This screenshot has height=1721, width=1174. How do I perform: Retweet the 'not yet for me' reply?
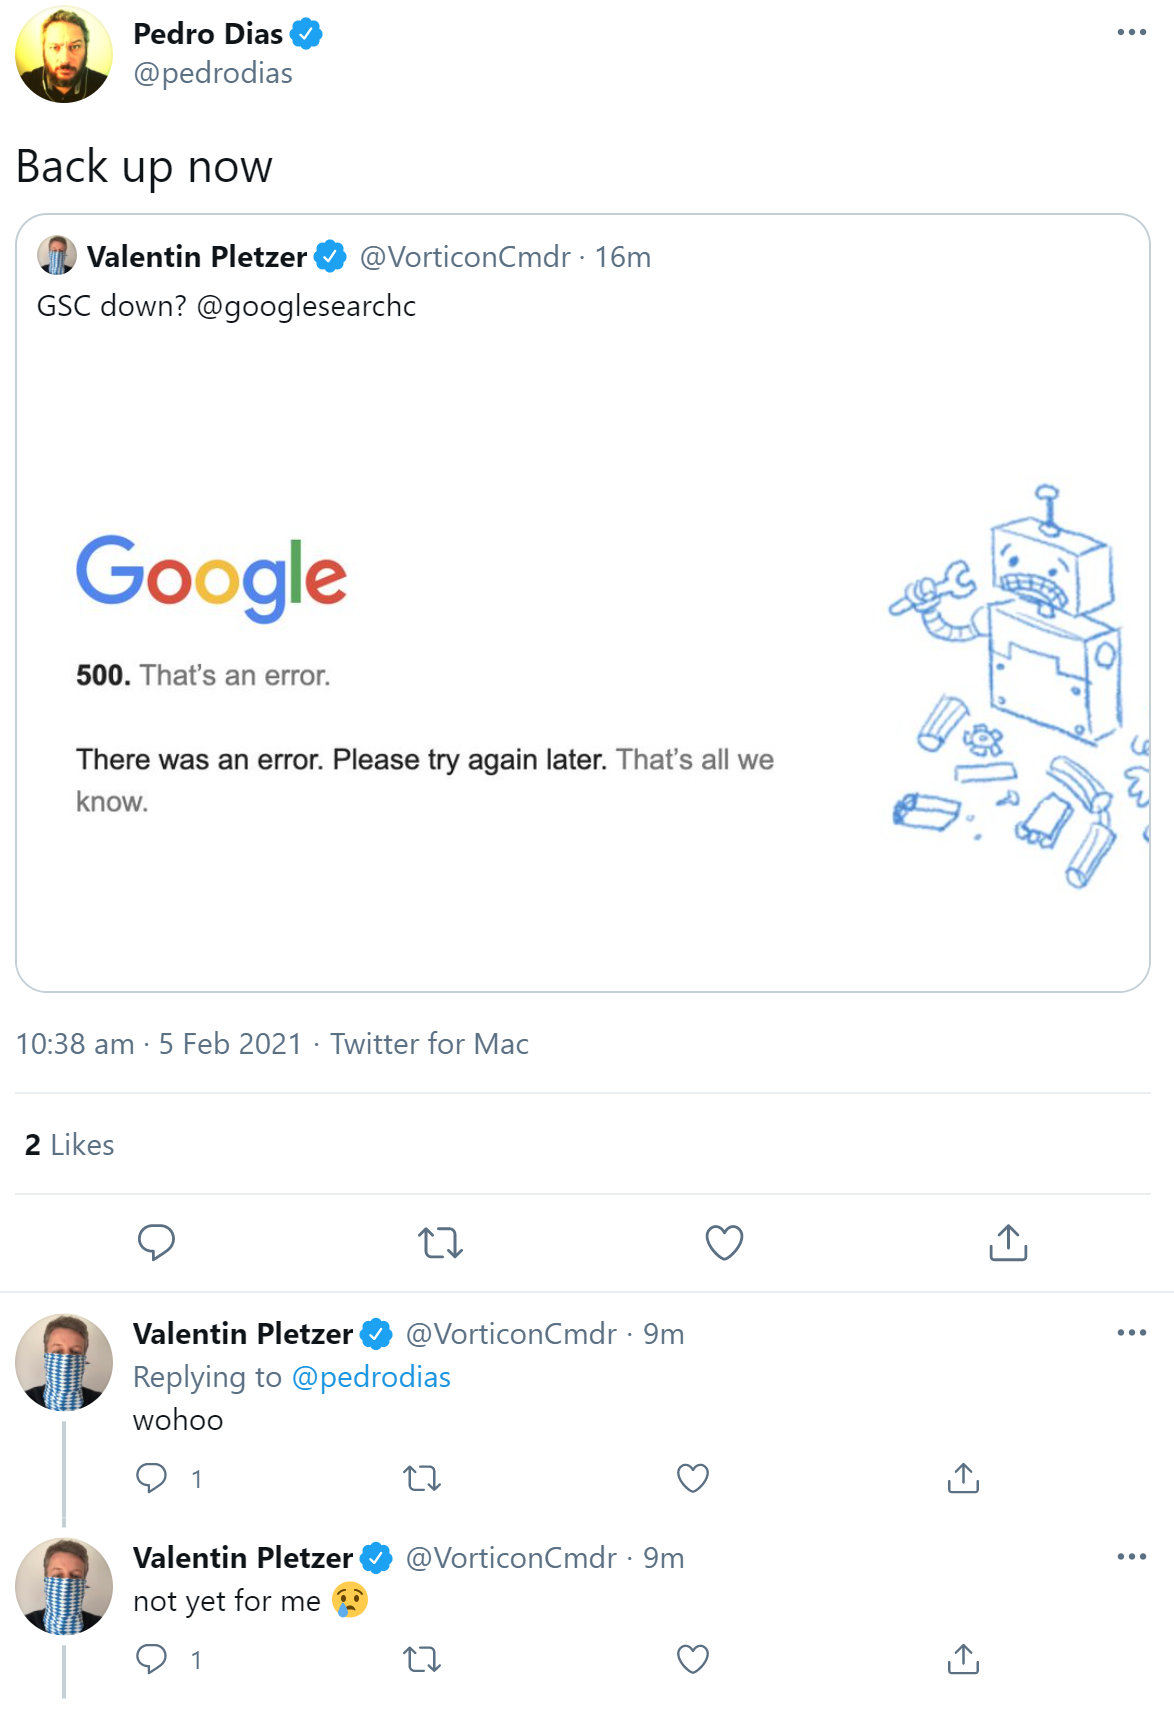click(x=419, y=1659)
